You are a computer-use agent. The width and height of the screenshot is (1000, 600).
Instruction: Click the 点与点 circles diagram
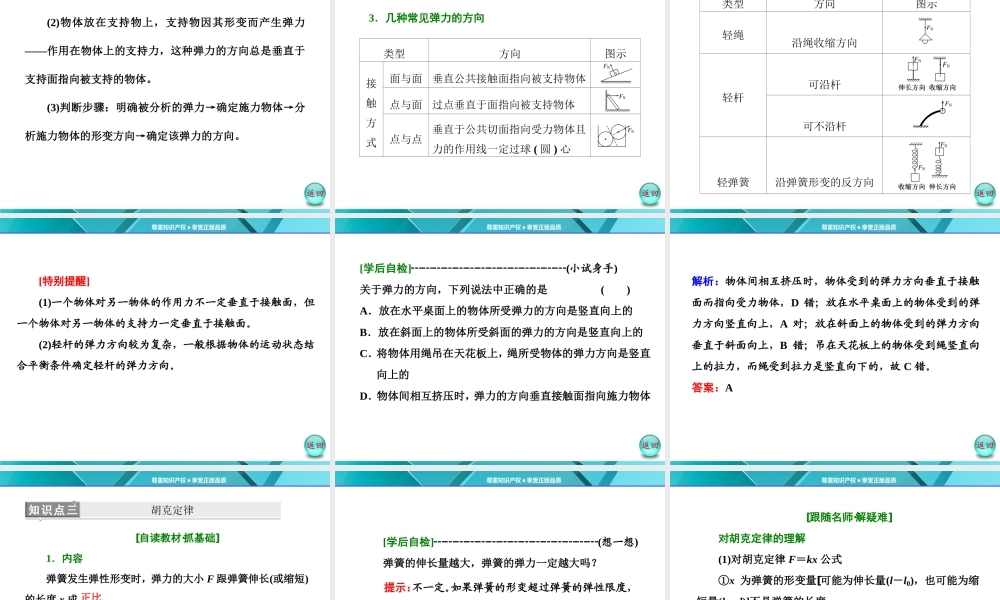(x=615, y=135)
